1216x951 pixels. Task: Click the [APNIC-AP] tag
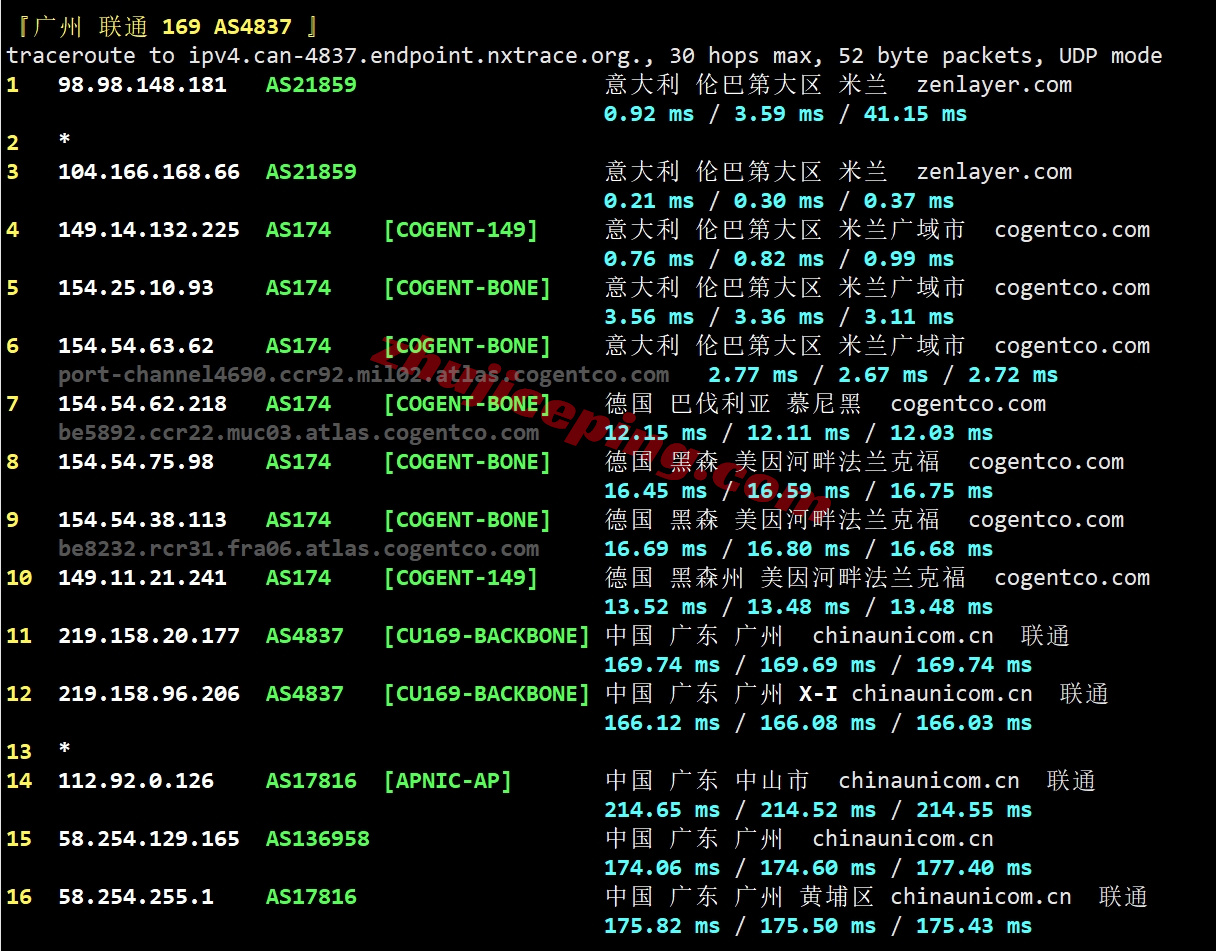click(x=448, y=781)
